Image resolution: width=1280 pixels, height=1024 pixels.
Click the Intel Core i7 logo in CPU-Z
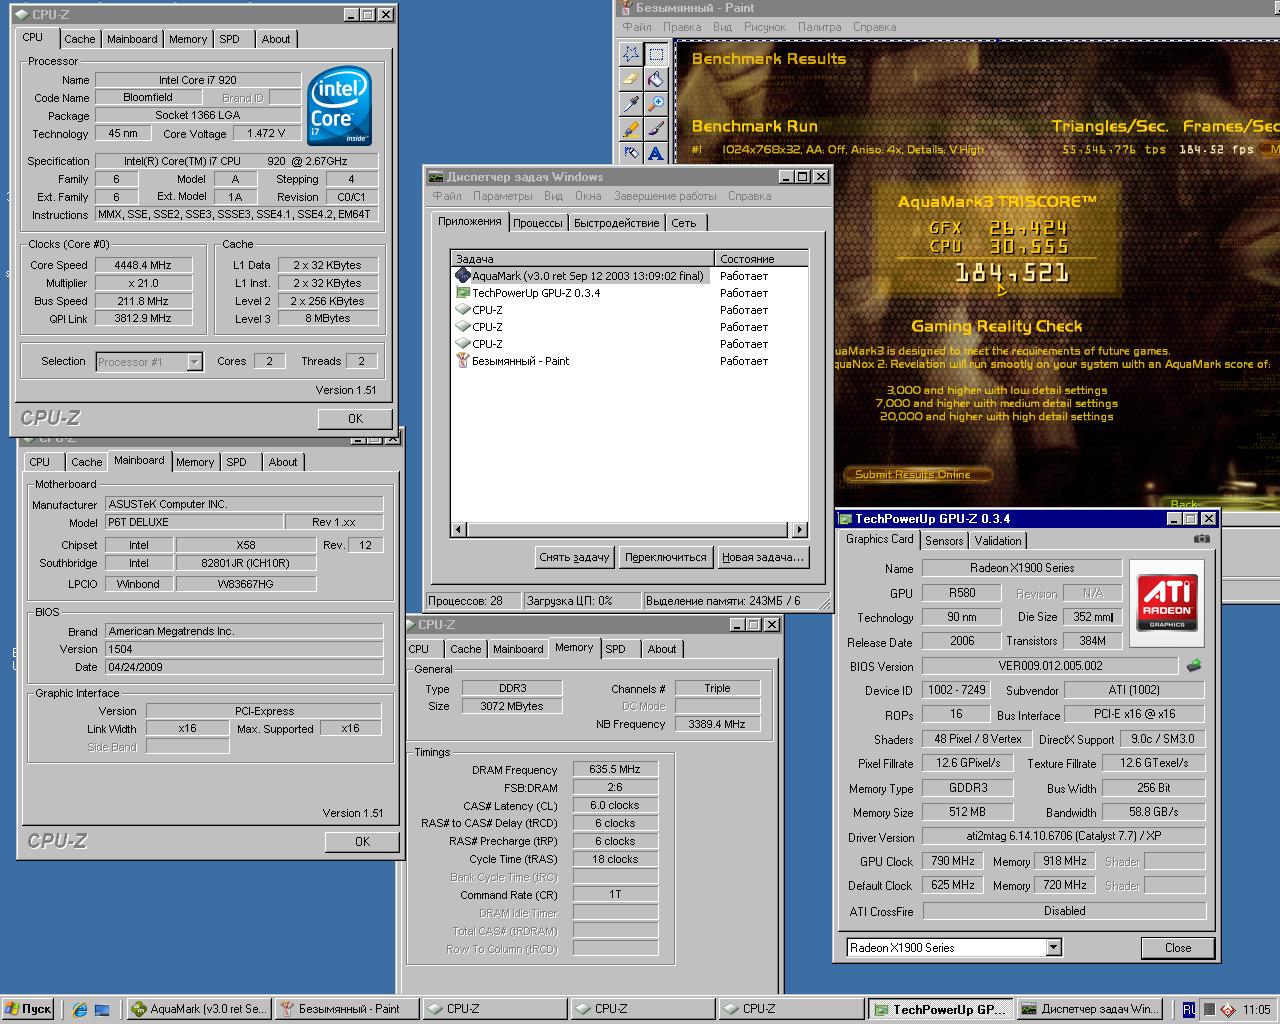[x=339, y=105]
